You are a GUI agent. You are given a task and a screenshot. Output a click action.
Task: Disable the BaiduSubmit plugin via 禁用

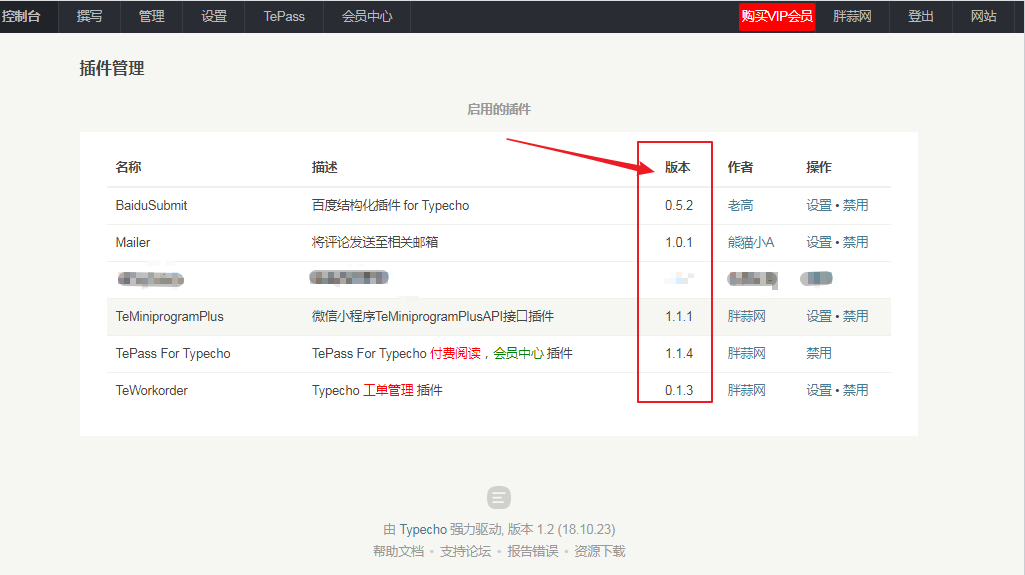(855, 205)
